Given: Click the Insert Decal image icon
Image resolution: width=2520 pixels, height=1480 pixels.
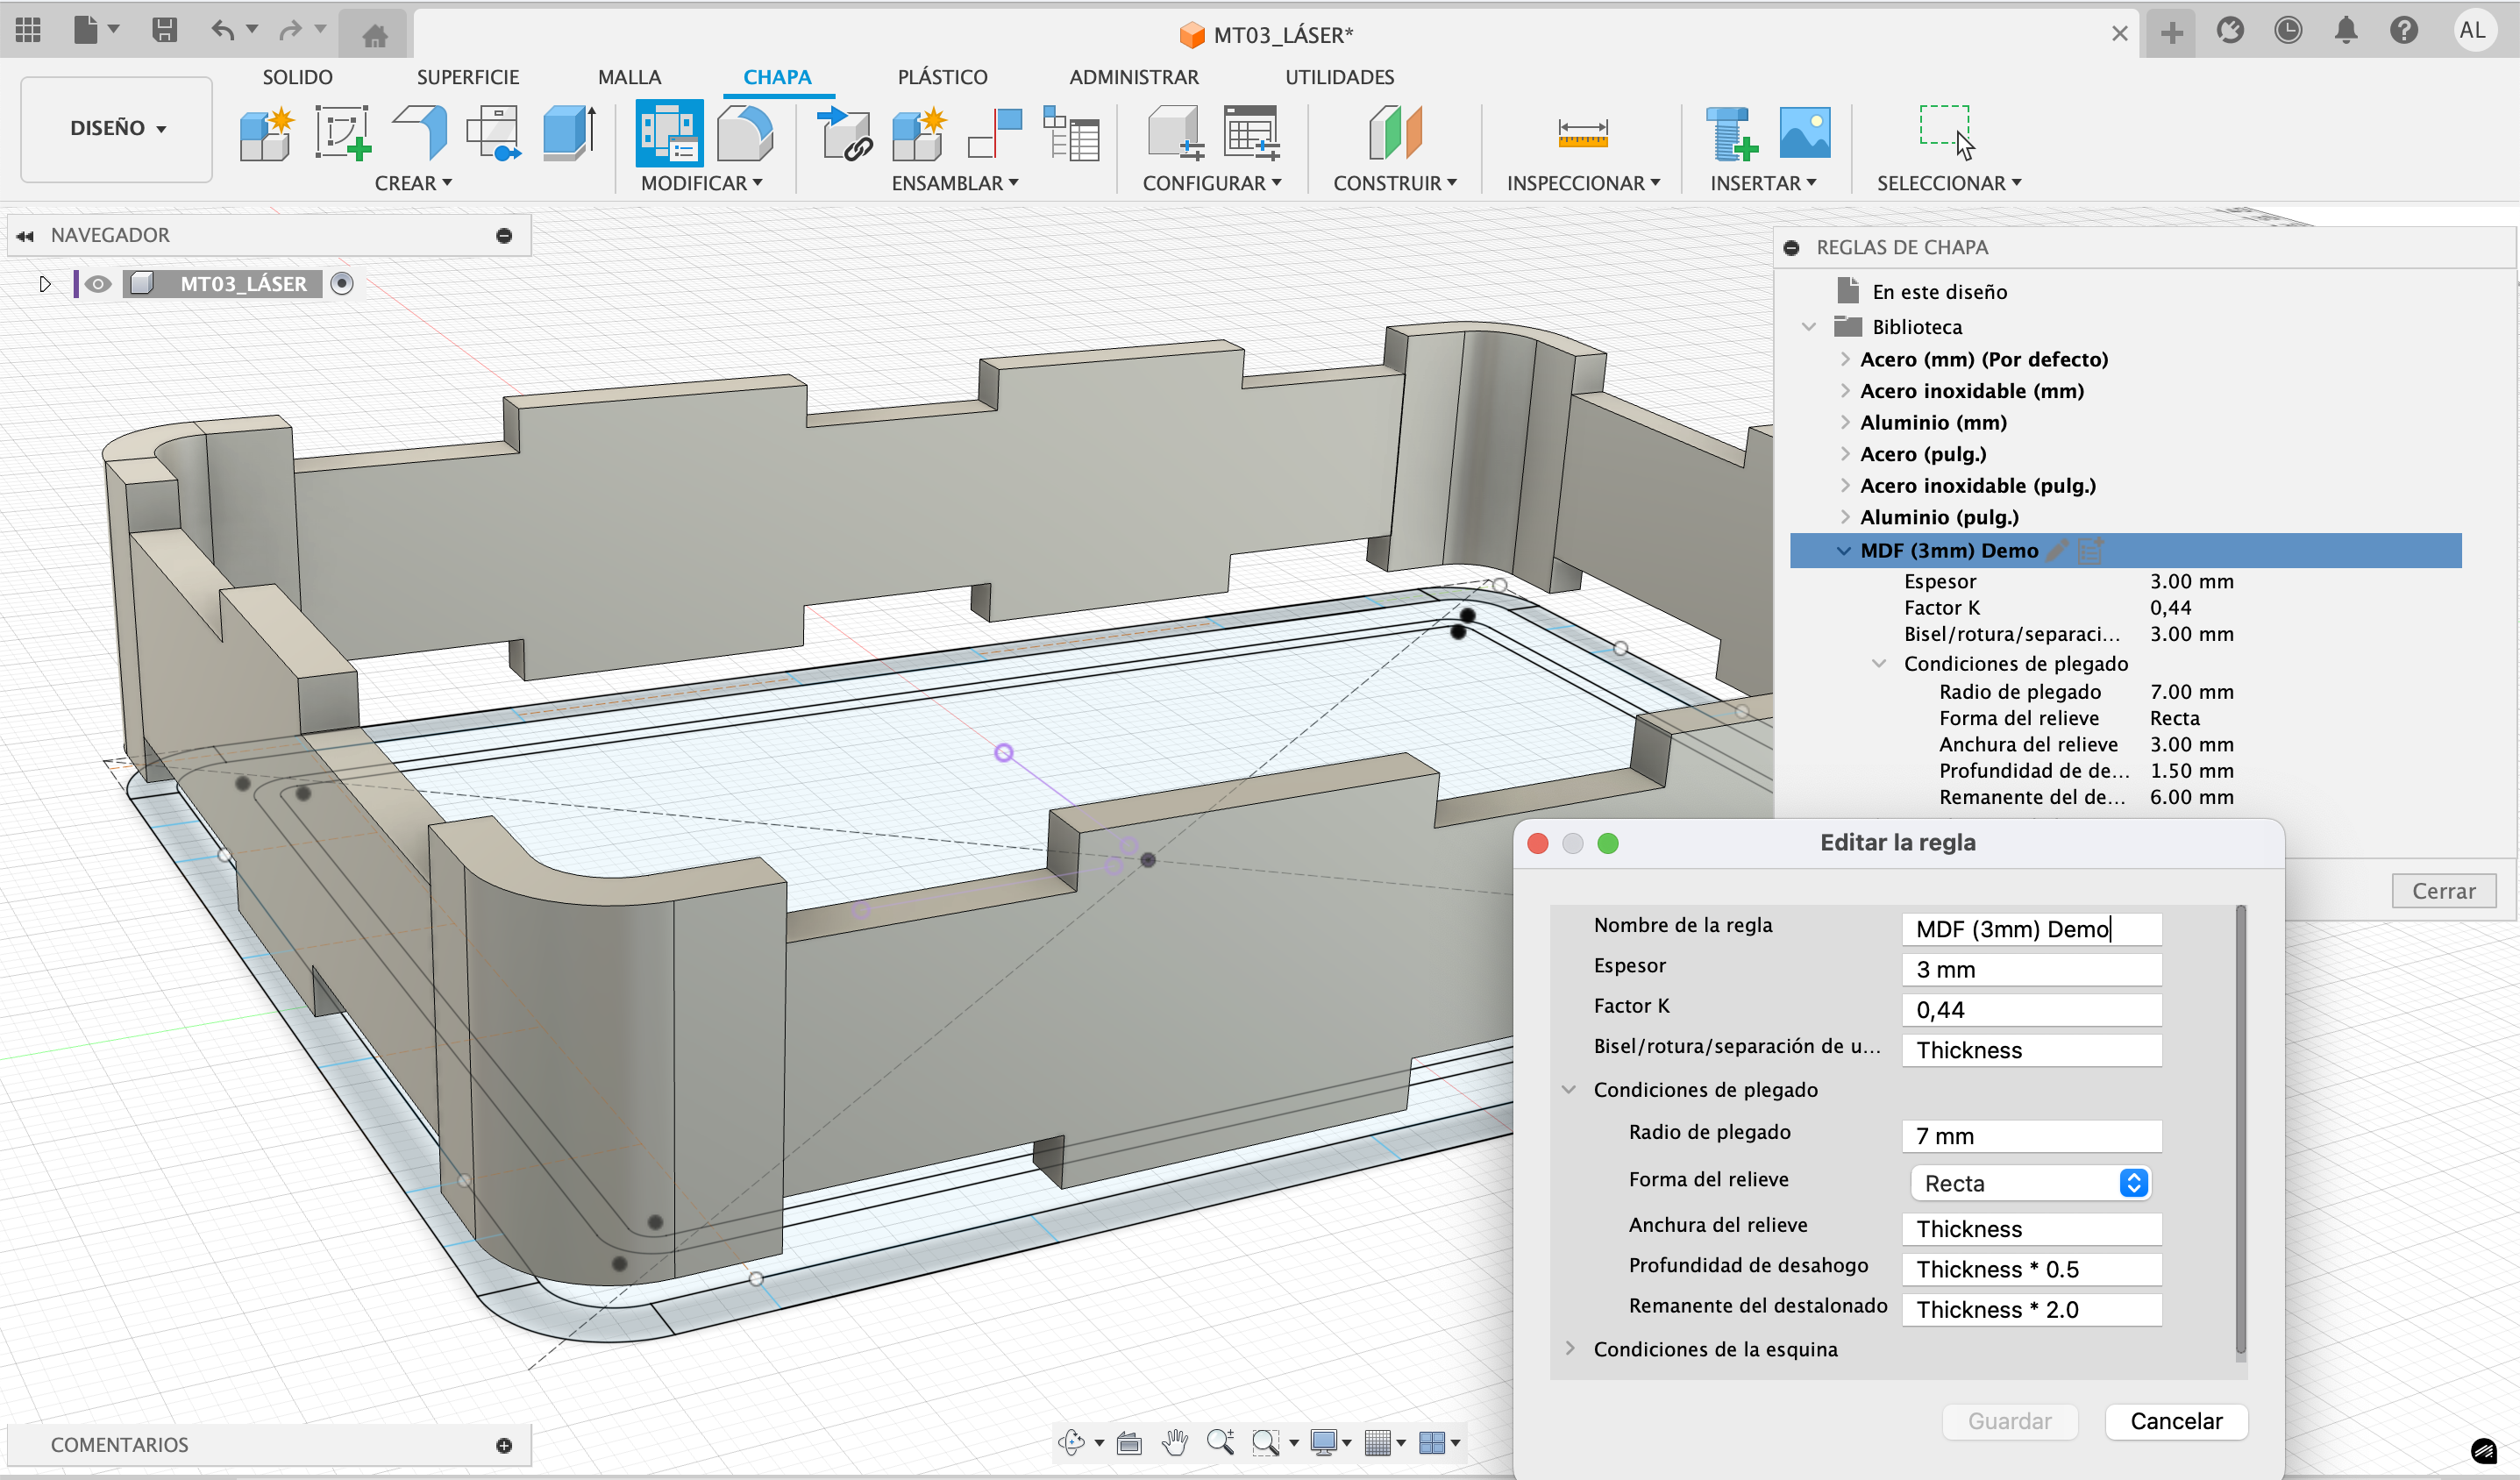Looking at the screenshot, I should tap(1804, 133).
